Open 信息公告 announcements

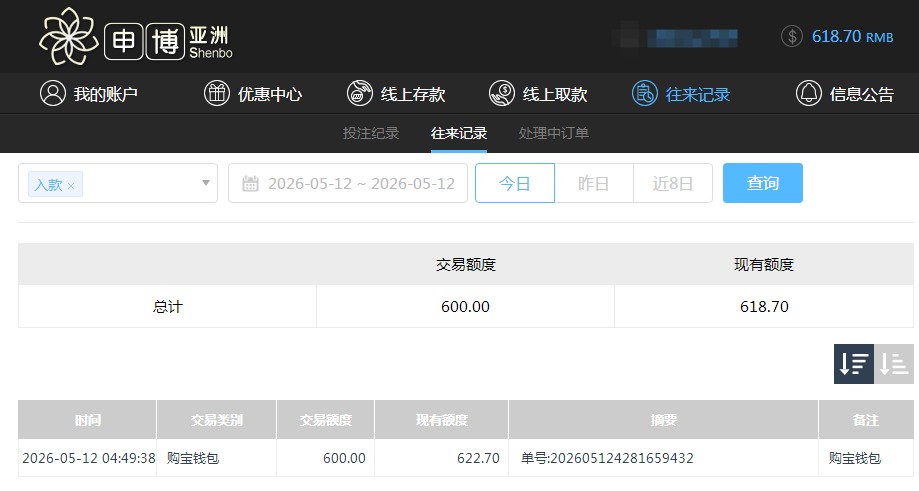tap(845, 94)
